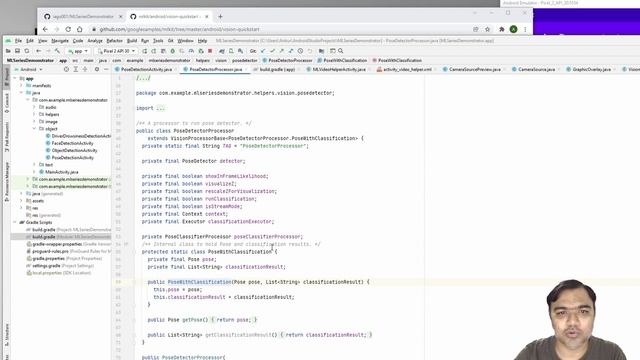This screenshot has height=360, width=640.
Task: Open the Resource Manager side tab
Action: click(7, 182)
